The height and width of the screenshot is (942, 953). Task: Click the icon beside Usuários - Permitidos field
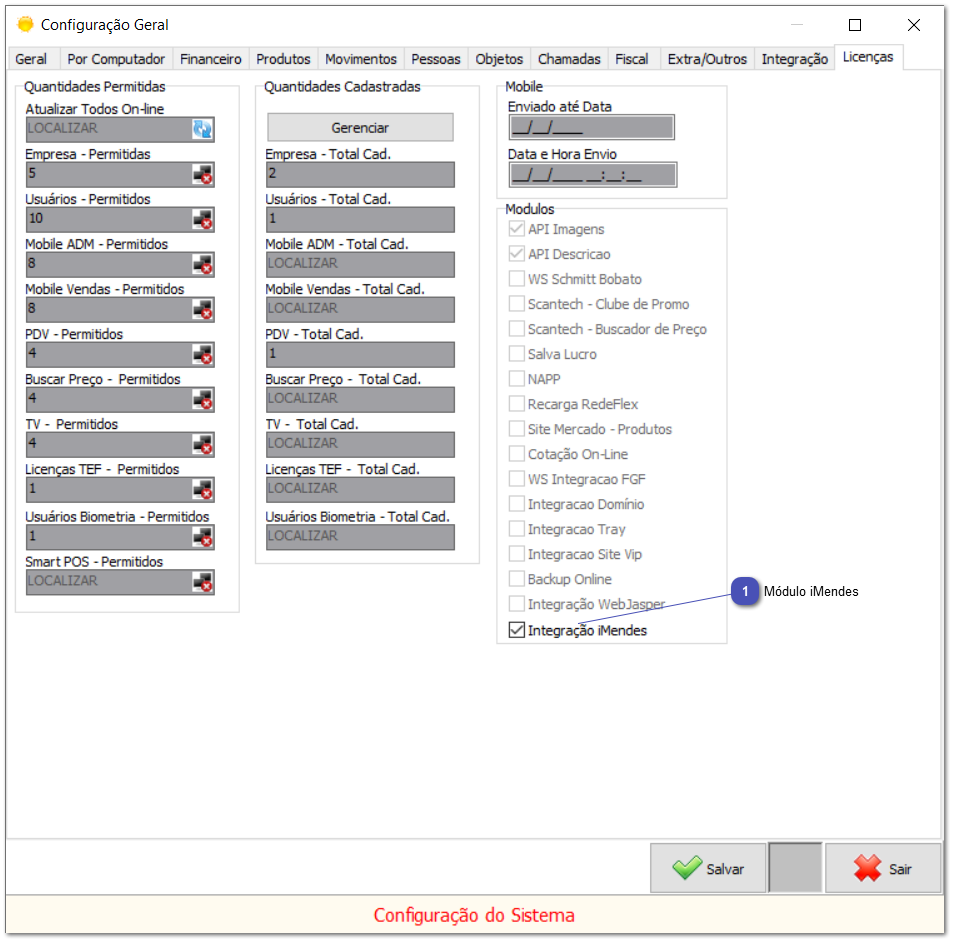tap(203, 220)
